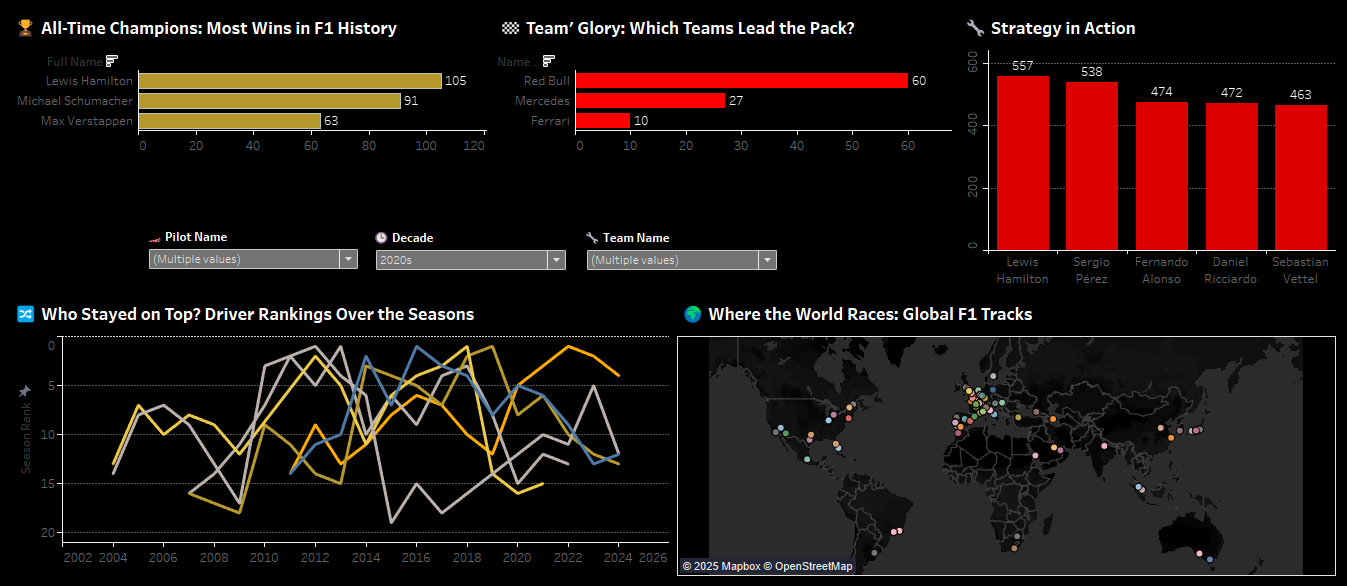Select the Michael Schumacher bar showing 91 wins

pyautogui.click(x=269, y=101)
